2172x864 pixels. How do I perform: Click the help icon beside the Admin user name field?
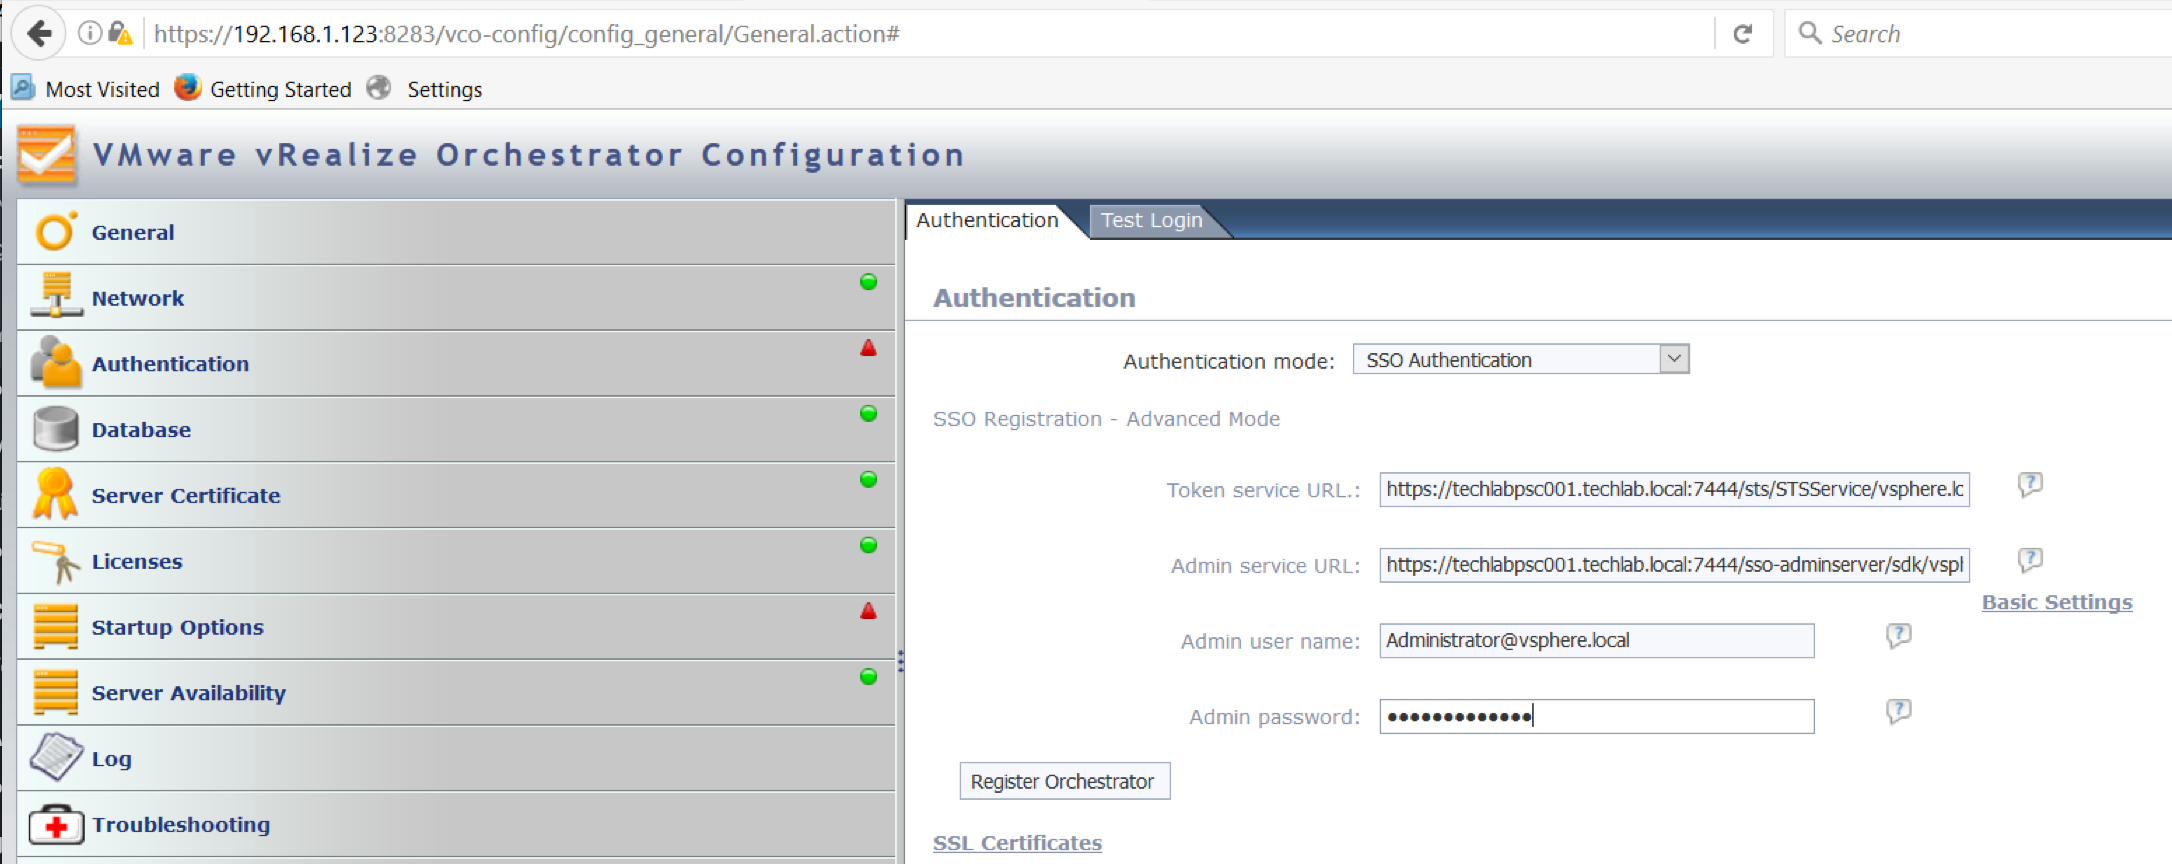1898,636
